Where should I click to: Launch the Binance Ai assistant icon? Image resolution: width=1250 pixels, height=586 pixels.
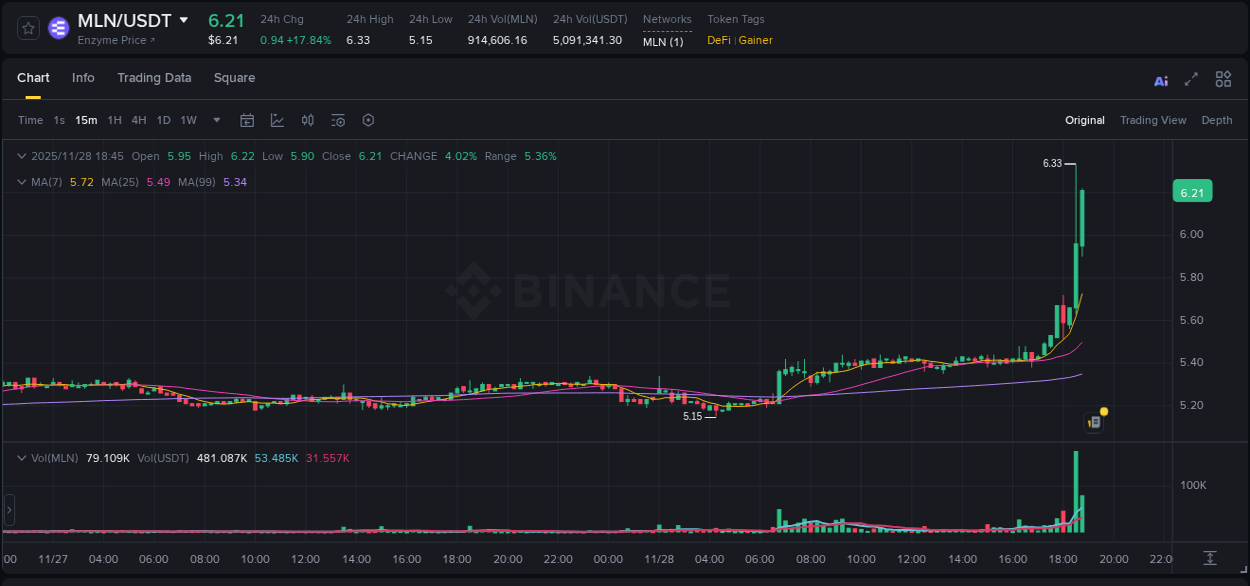(x=1161, y=79)
